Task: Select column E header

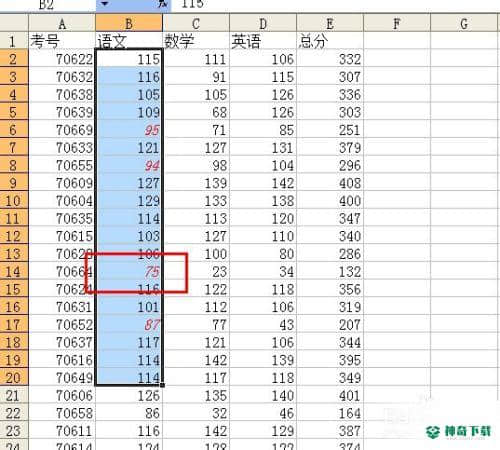Action: tap(330, 24)
